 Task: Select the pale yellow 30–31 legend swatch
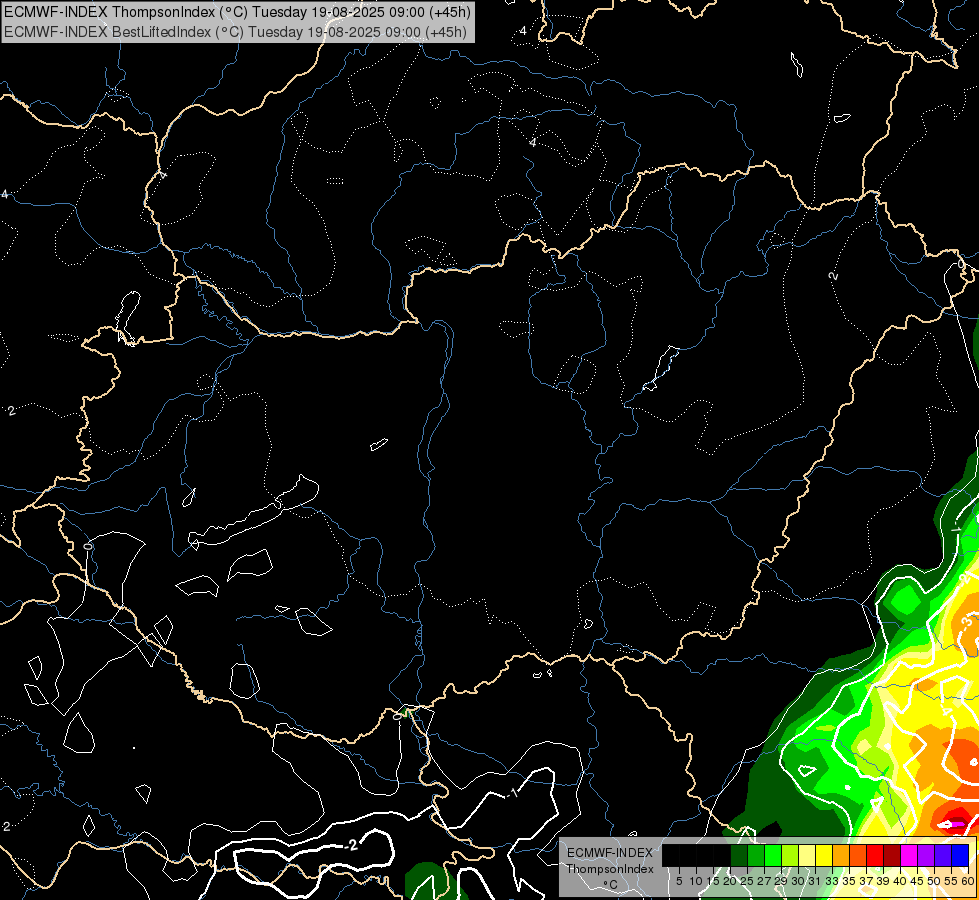tap(807, 855)
